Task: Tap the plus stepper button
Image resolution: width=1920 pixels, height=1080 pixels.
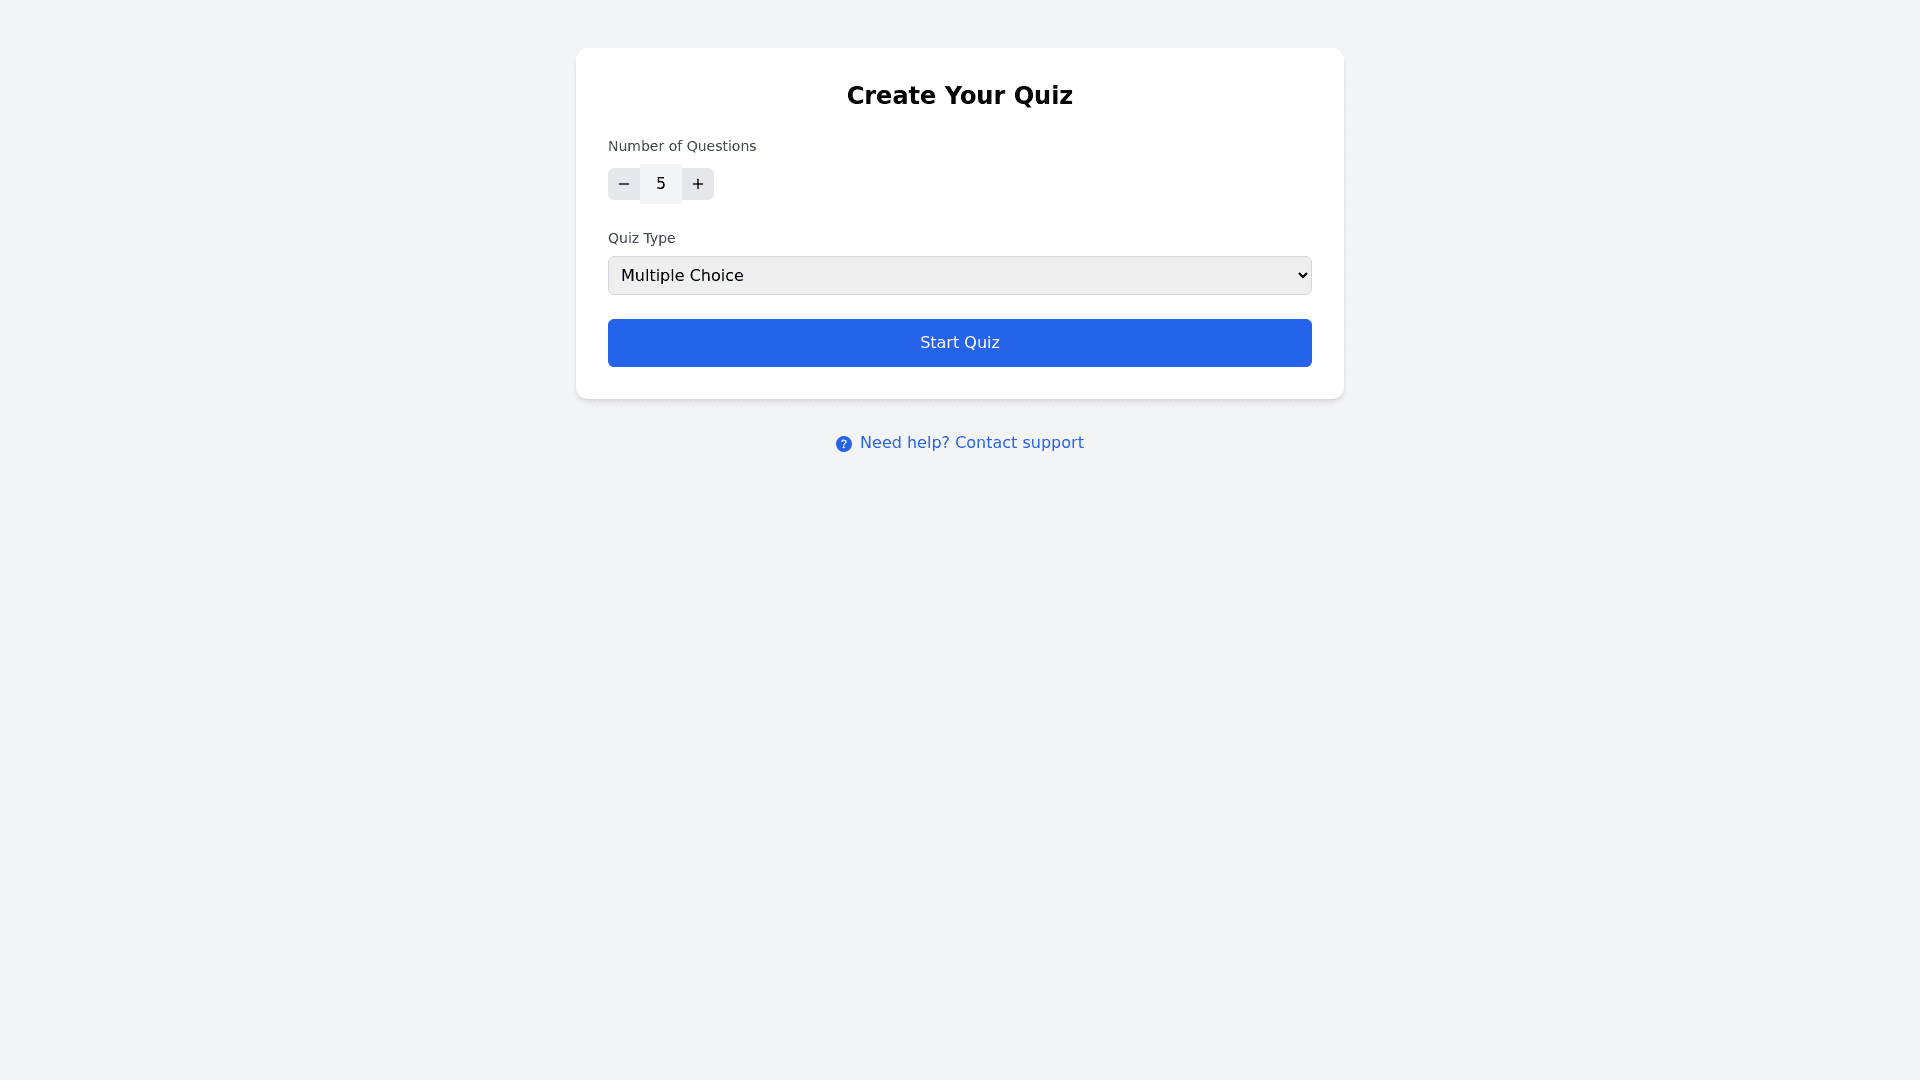Action: point(698,184)
